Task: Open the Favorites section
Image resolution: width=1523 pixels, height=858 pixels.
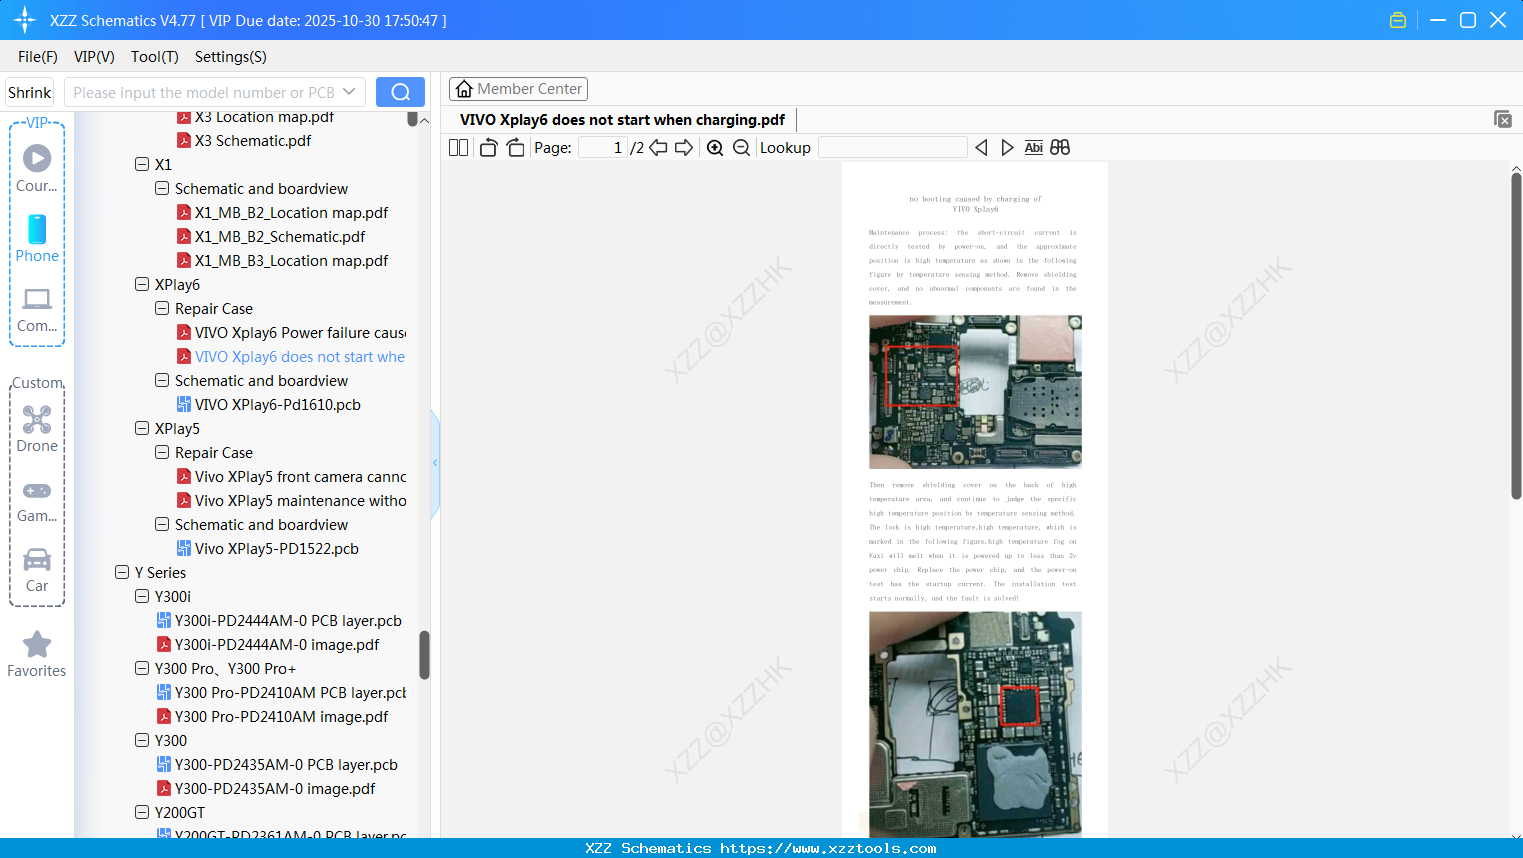Action: pyautogui.click(x=37, y=654)
